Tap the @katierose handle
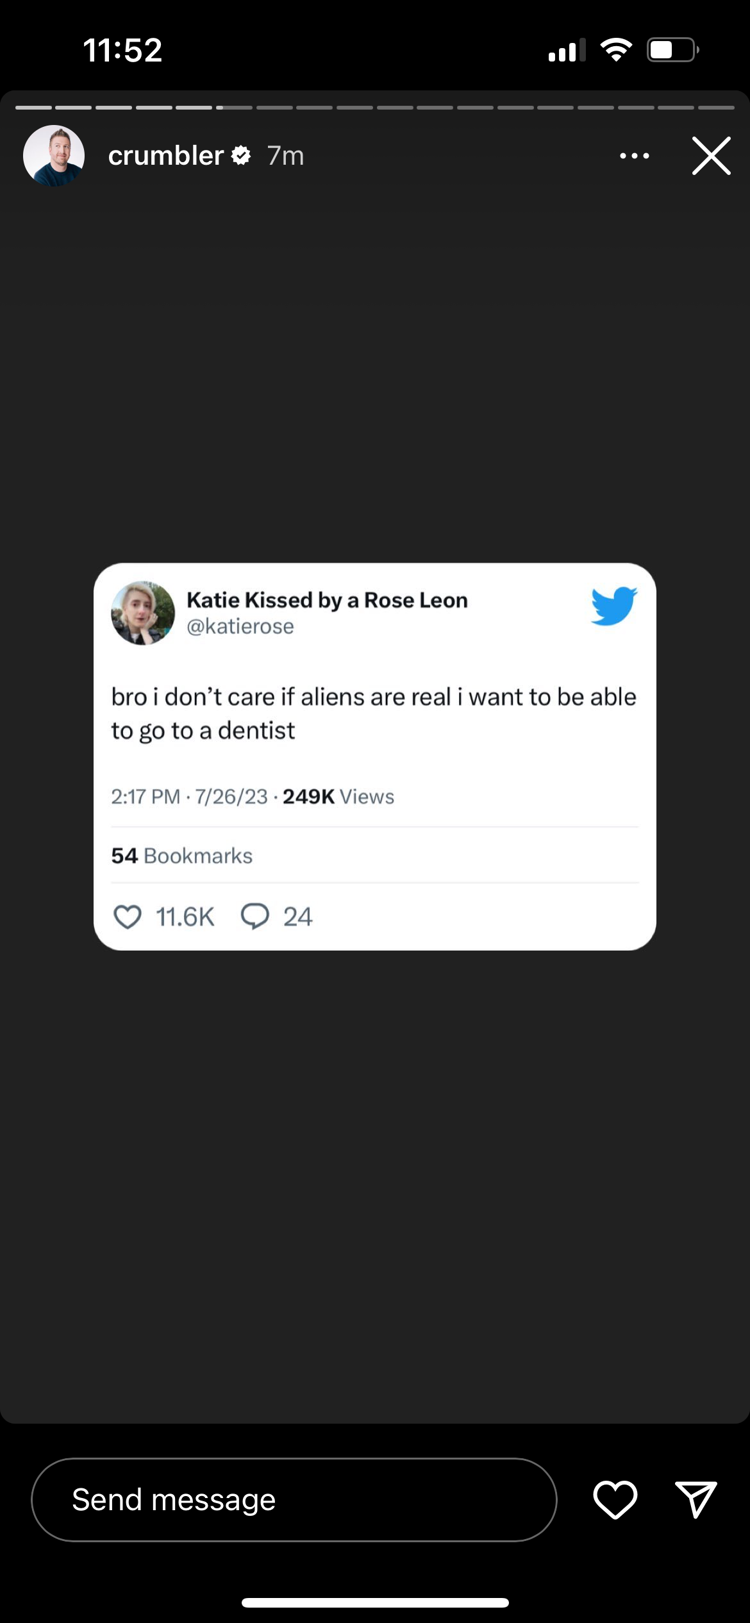Image resolution: width=750 pixels, height=1623 pixels. [240, 627]
